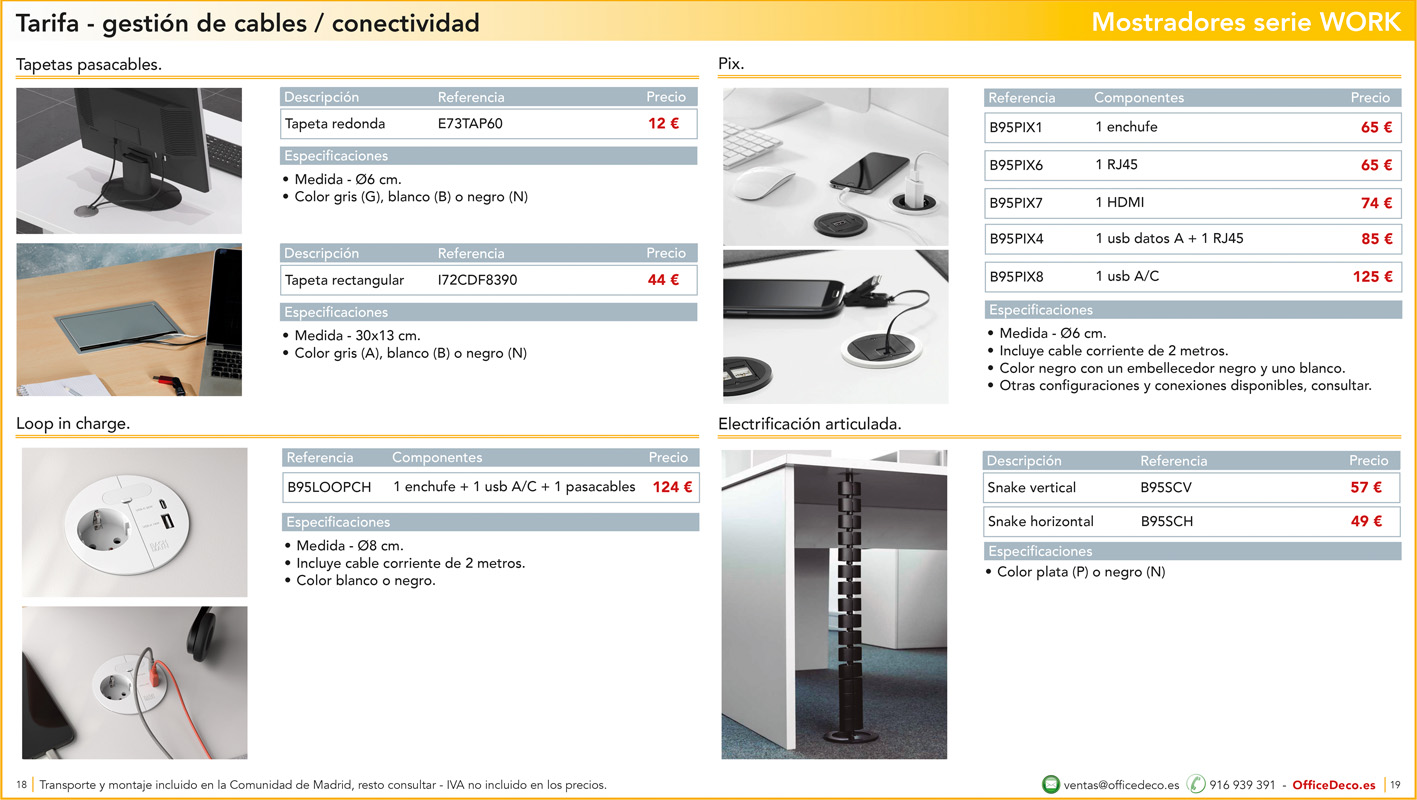The height and width of the screenshot is (800, 1417).
Task: Click the Snake horizontal 49 € price
Action: tap(1365, 521)
